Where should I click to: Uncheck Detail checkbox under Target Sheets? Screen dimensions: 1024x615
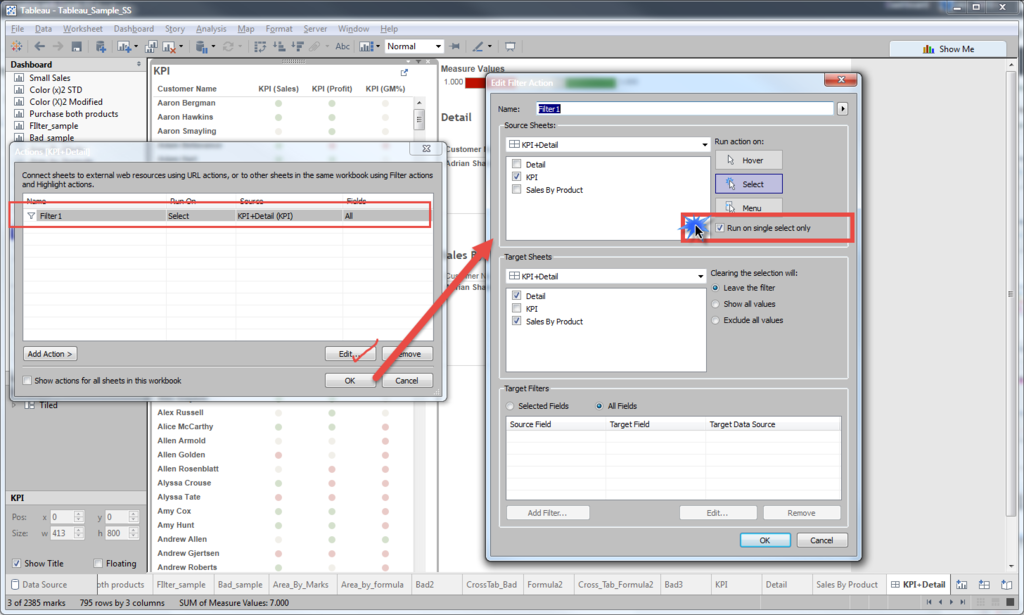[x=517, y=296]
